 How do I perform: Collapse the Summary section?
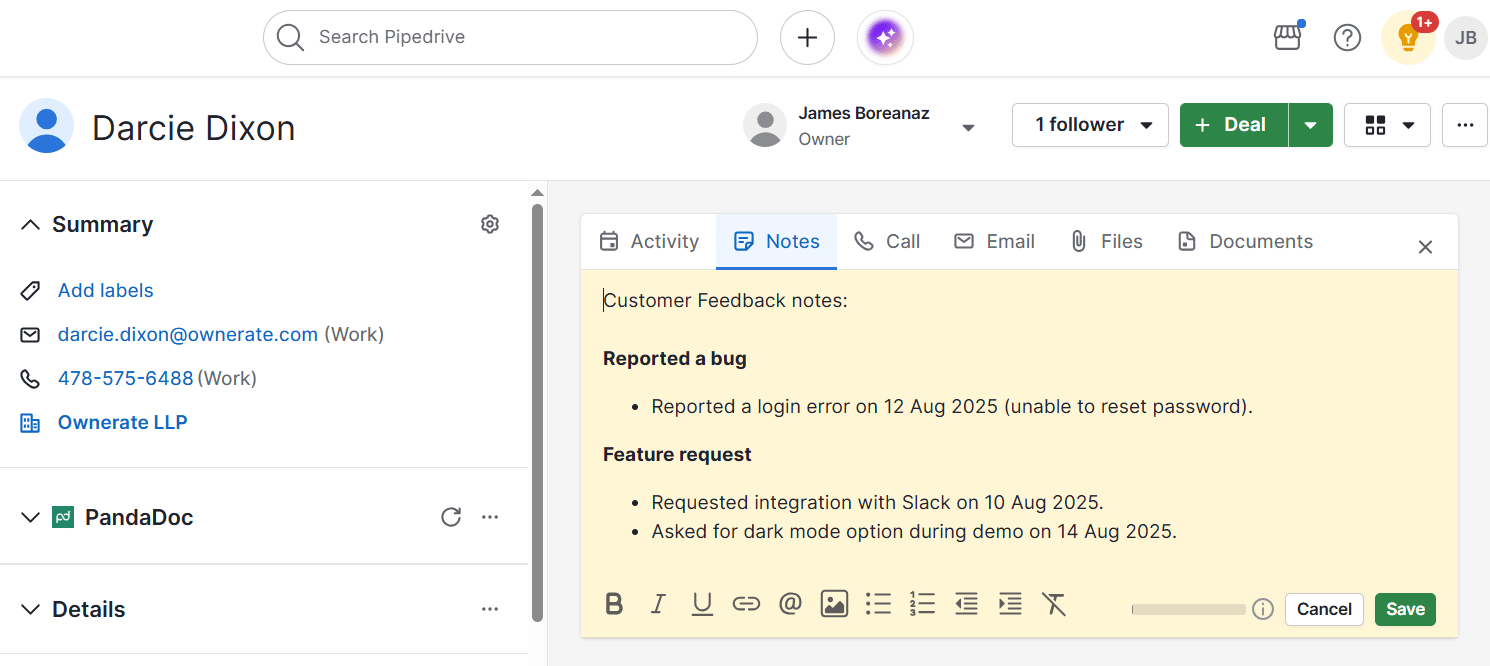pyautogui.click(x=30, y=224)
